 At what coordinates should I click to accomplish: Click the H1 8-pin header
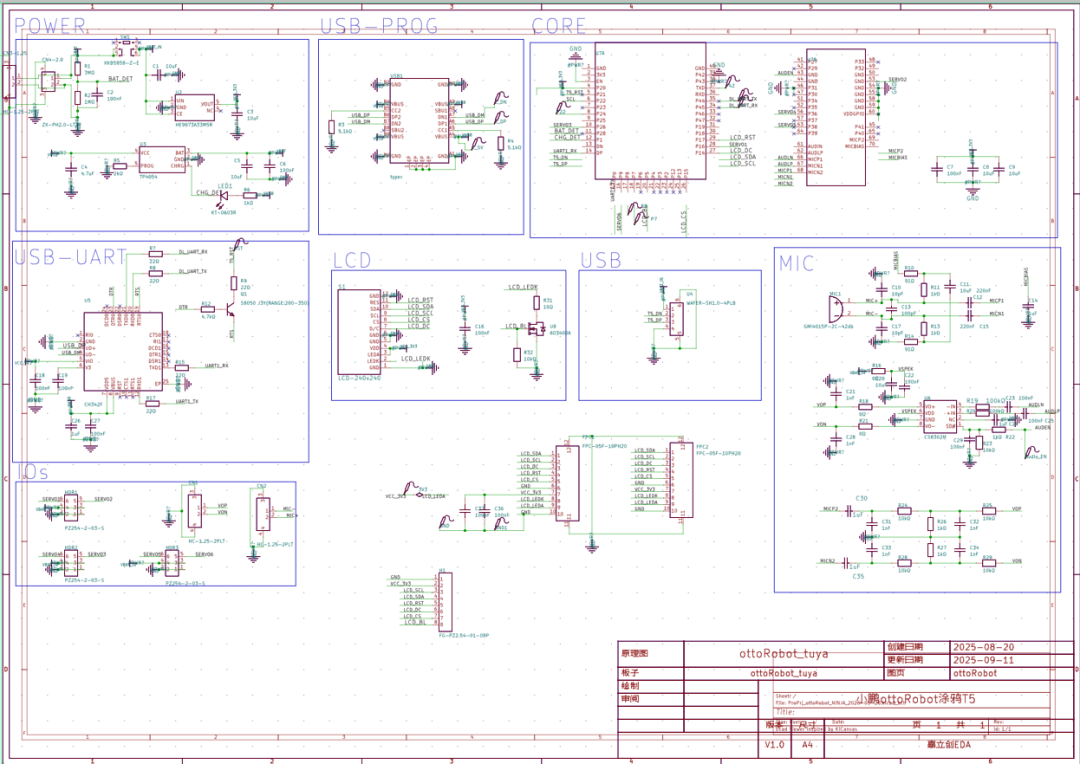point(445,600)
